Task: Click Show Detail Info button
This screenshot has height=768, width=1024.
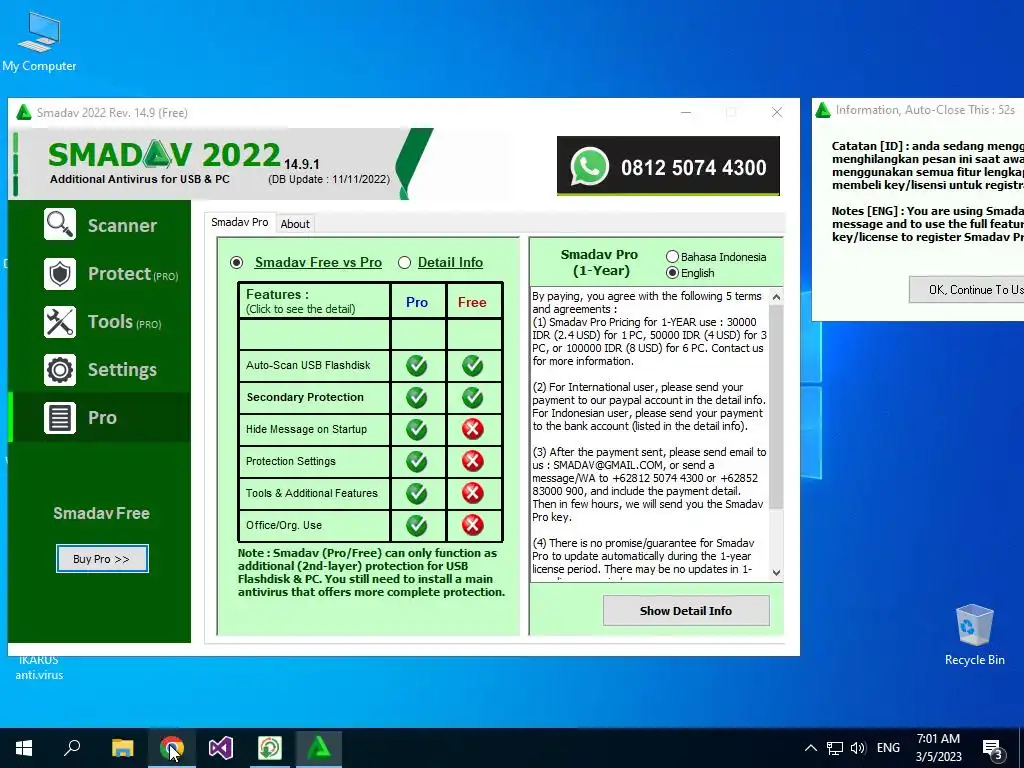Action: (686, 611)
